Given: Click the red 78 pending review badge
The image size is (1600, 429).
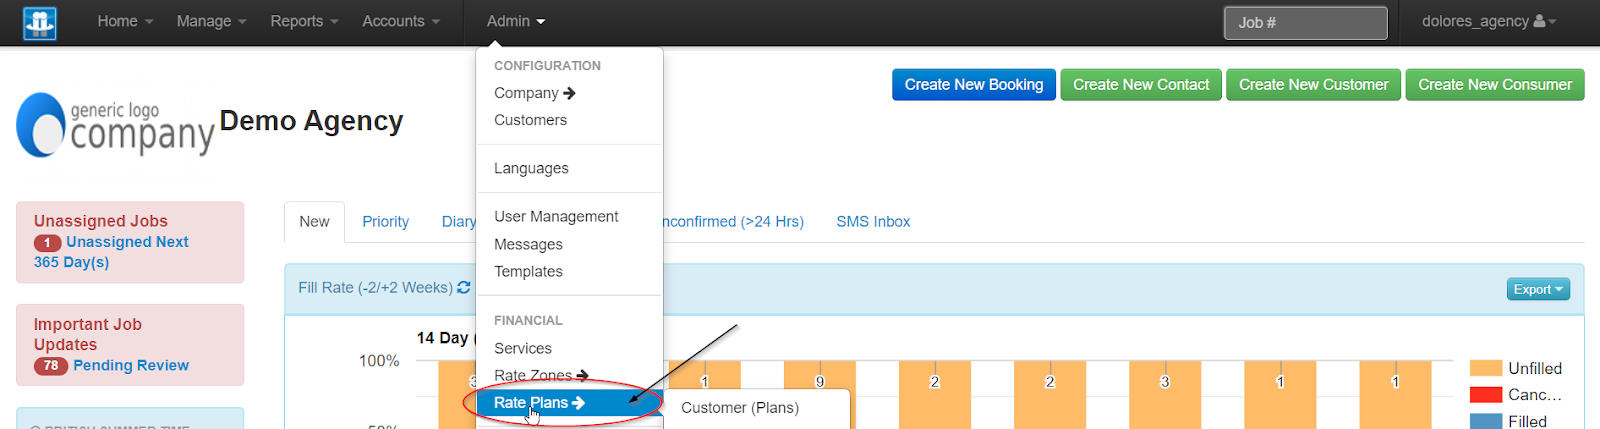Looking at the screenshot, I should point(50,366).
